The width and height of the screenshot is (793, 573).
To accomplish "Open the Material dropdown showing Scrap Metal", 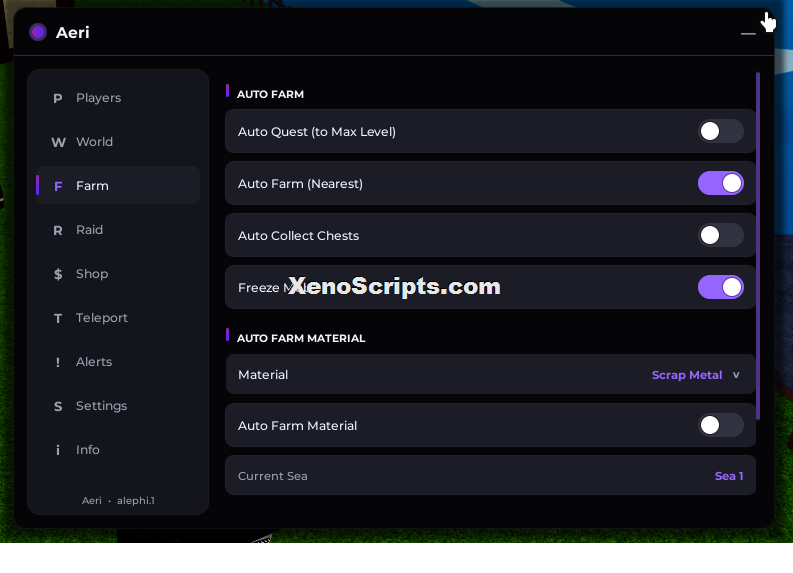I will tap(491, 374).
